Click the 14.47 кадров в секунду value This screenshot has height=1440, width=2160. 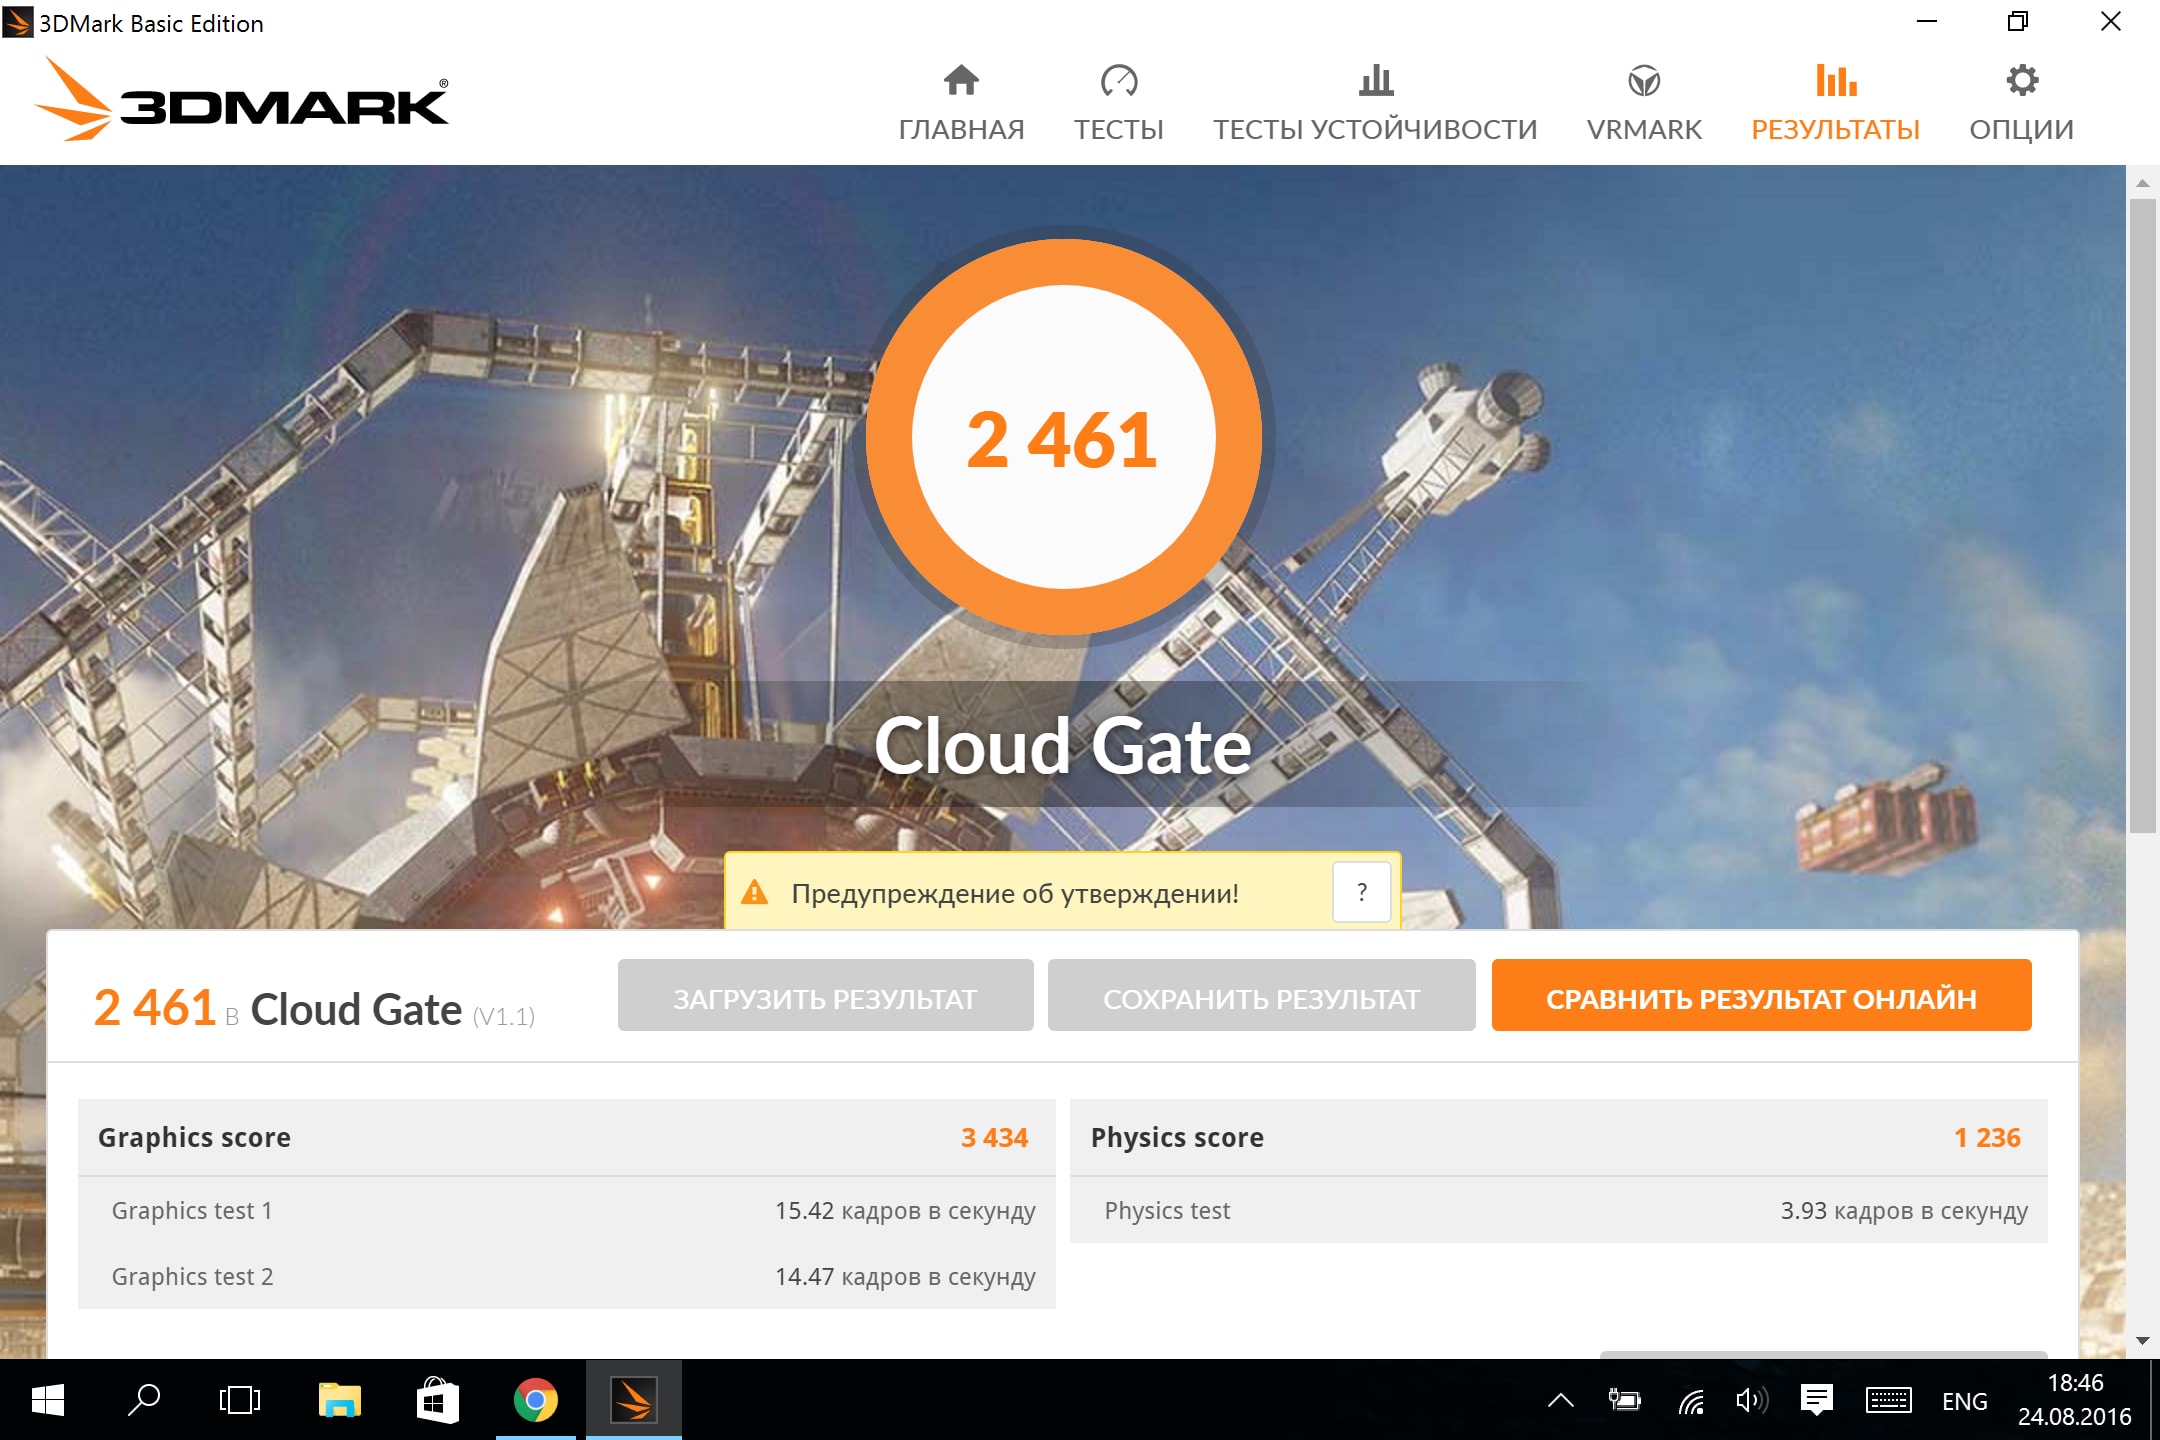905,1276
